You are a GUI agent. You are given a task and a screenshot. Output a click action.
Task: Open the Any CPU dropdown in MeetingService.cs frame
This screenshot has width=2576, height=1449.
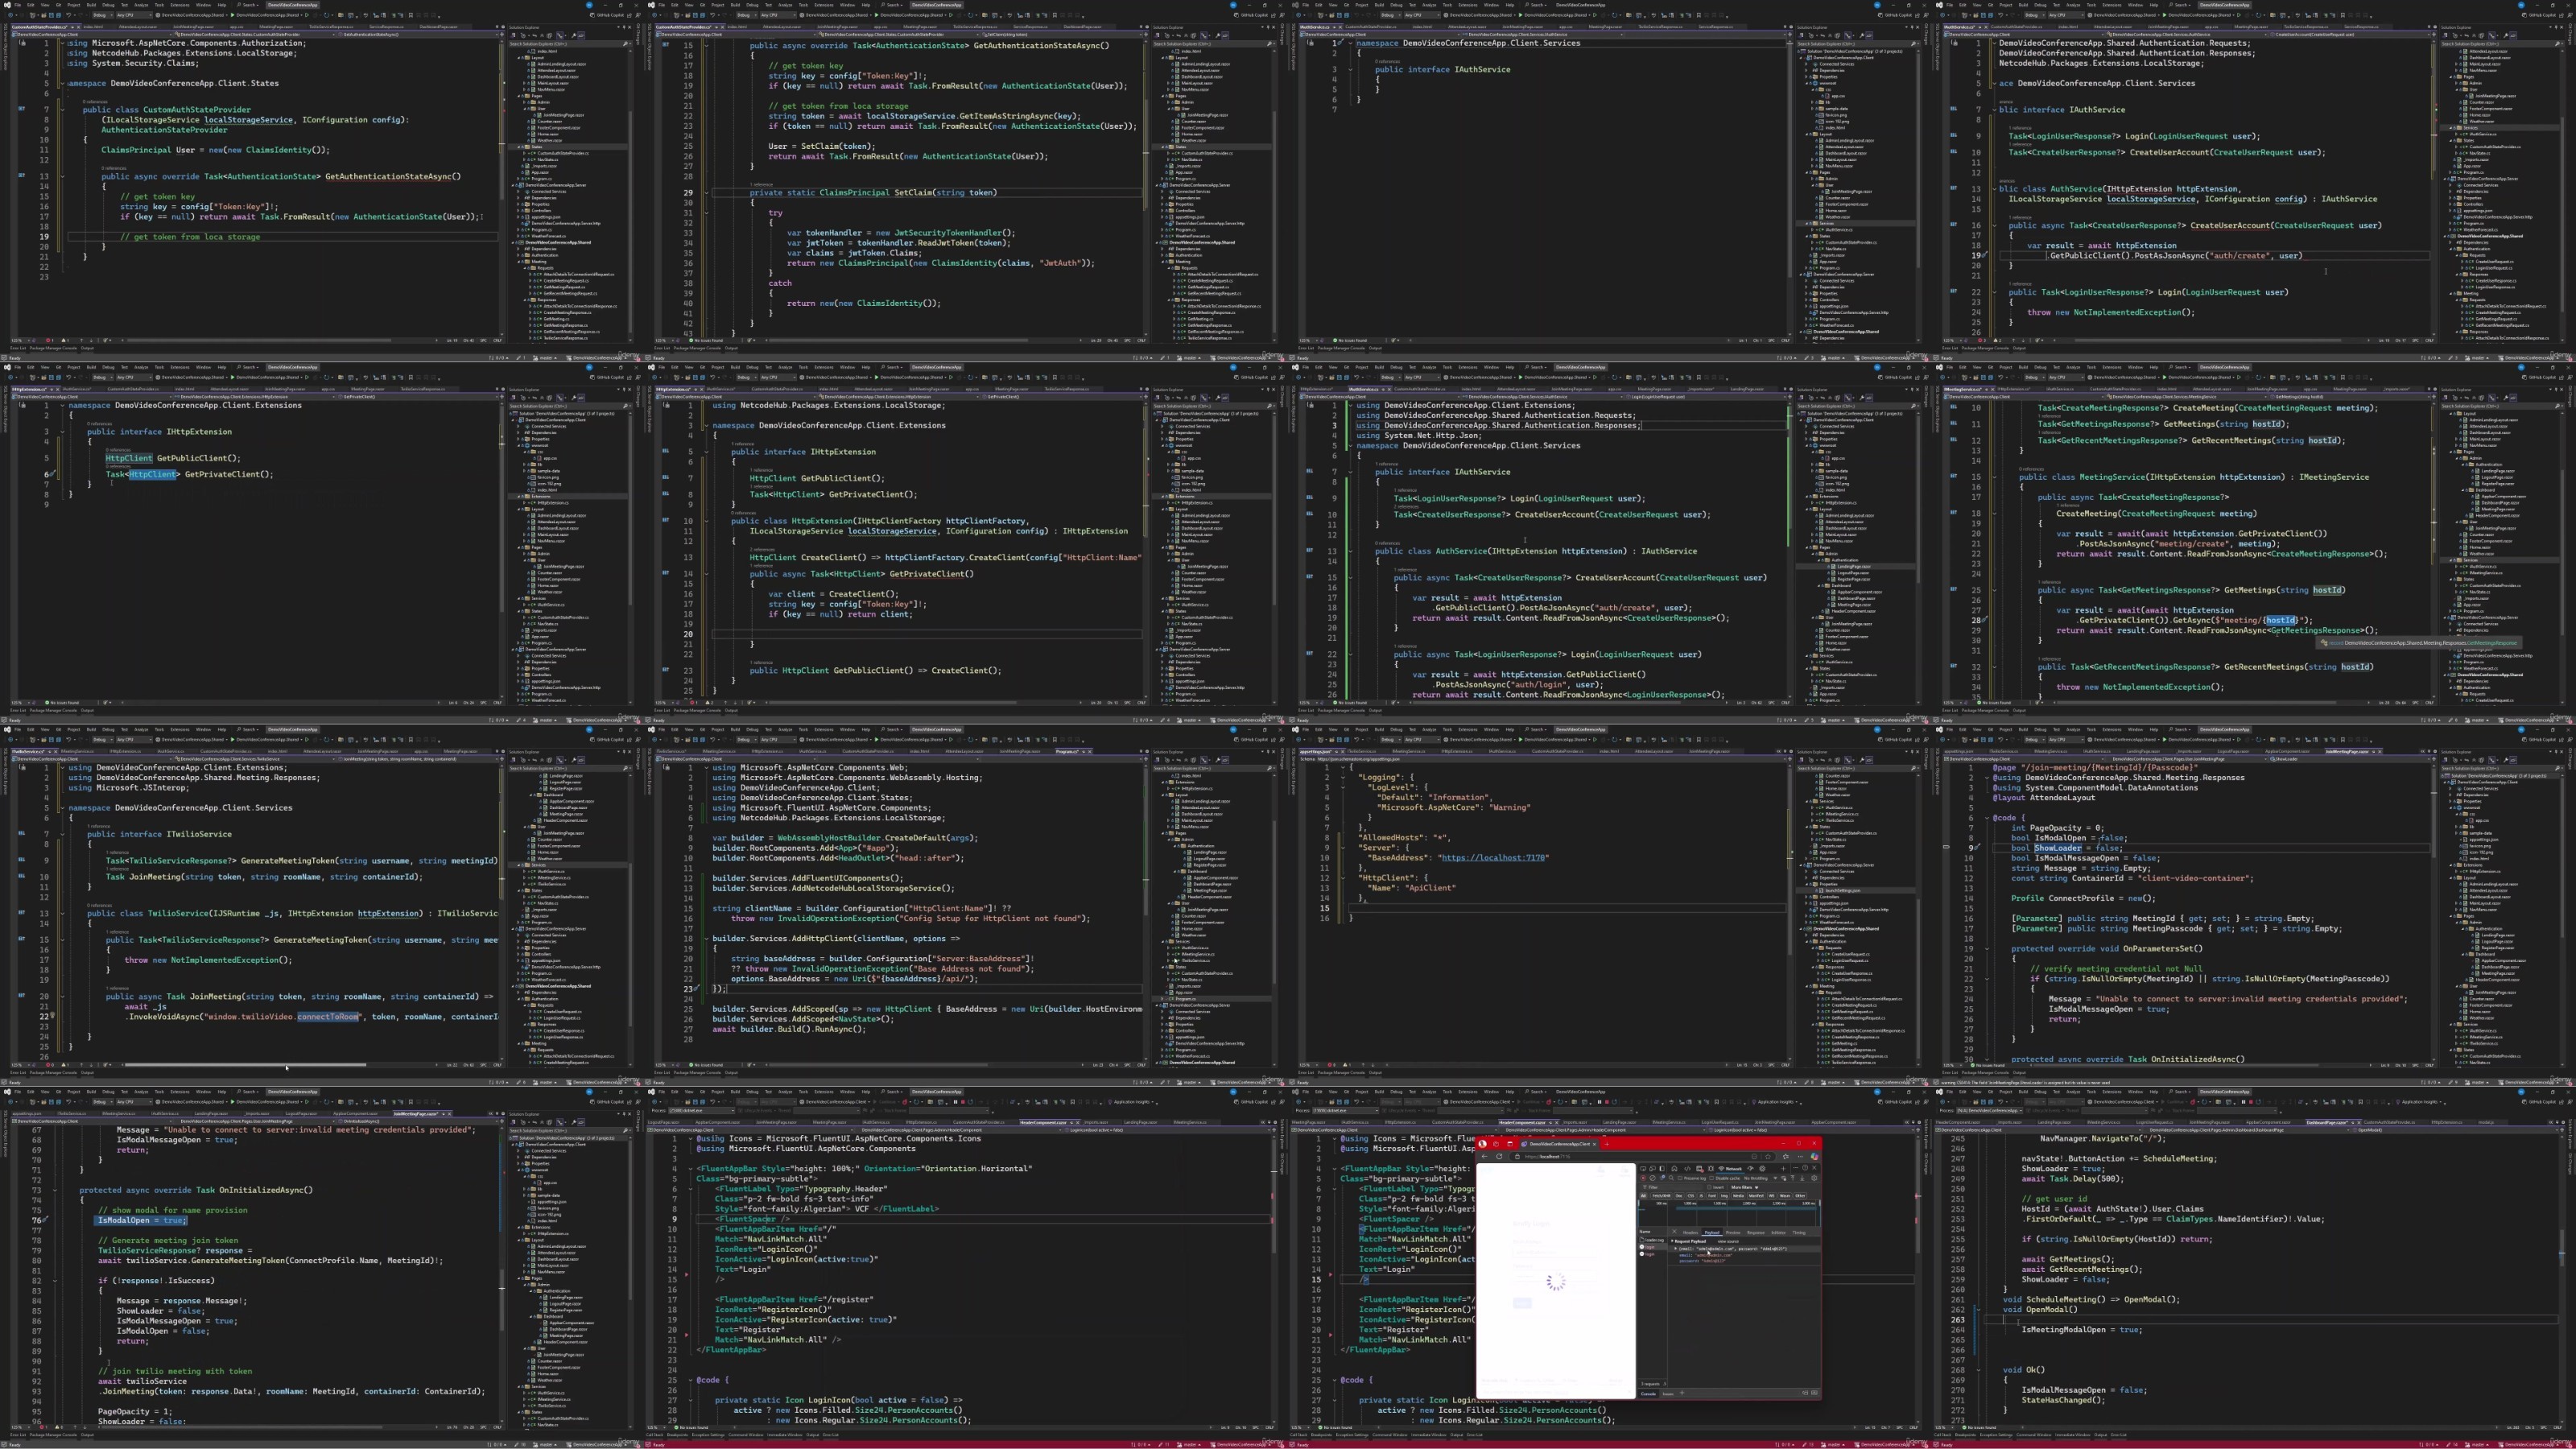point(2066,378)
